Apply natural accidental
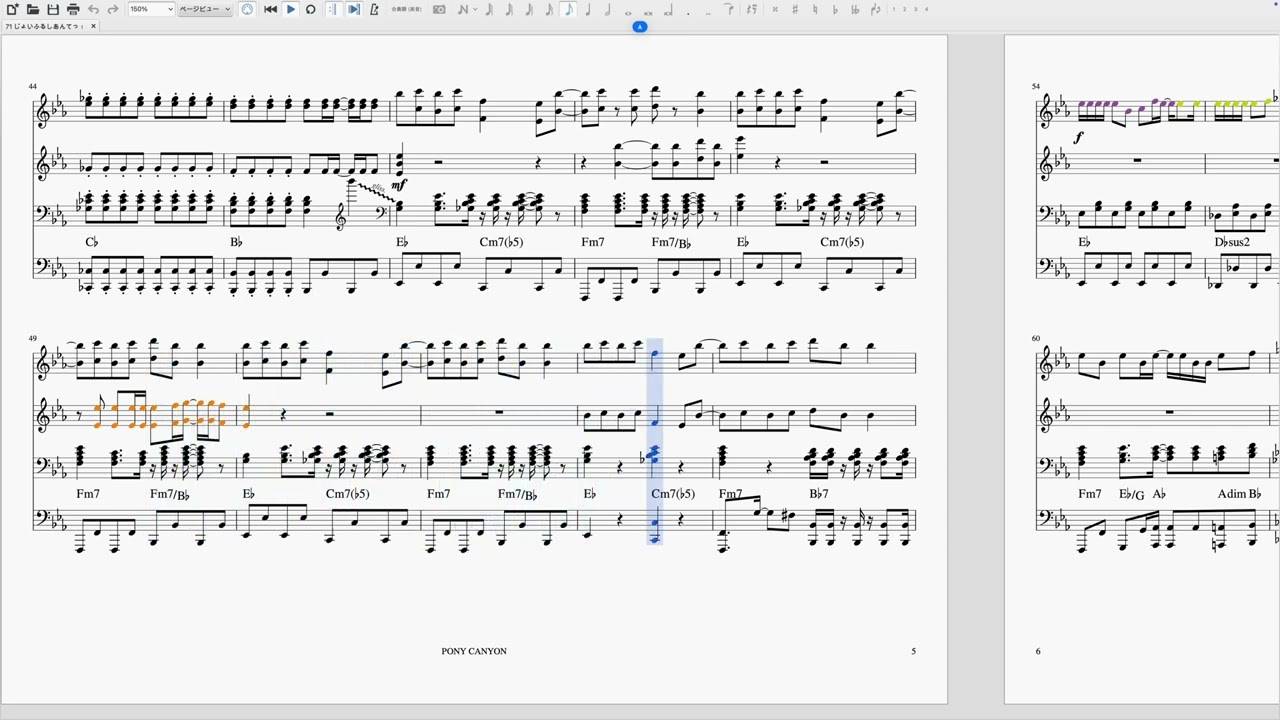This screenshot has width=1280, height=720. coord(815,9)
